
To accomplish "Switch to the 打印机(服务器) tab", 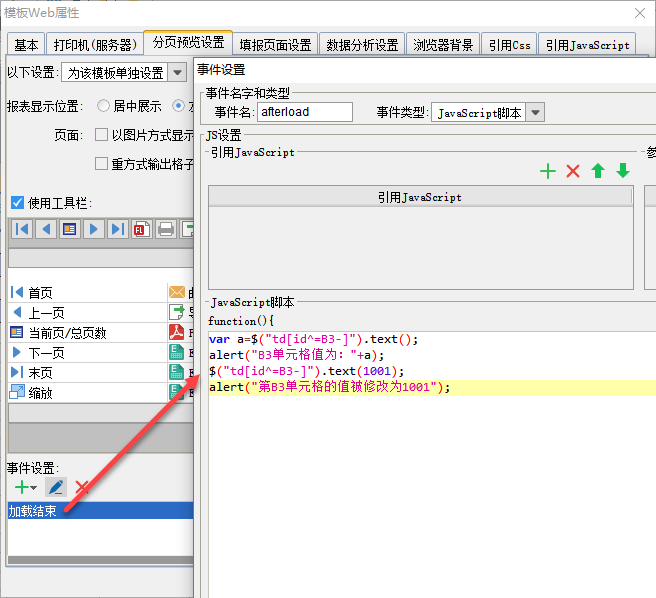I will point(95,44).
